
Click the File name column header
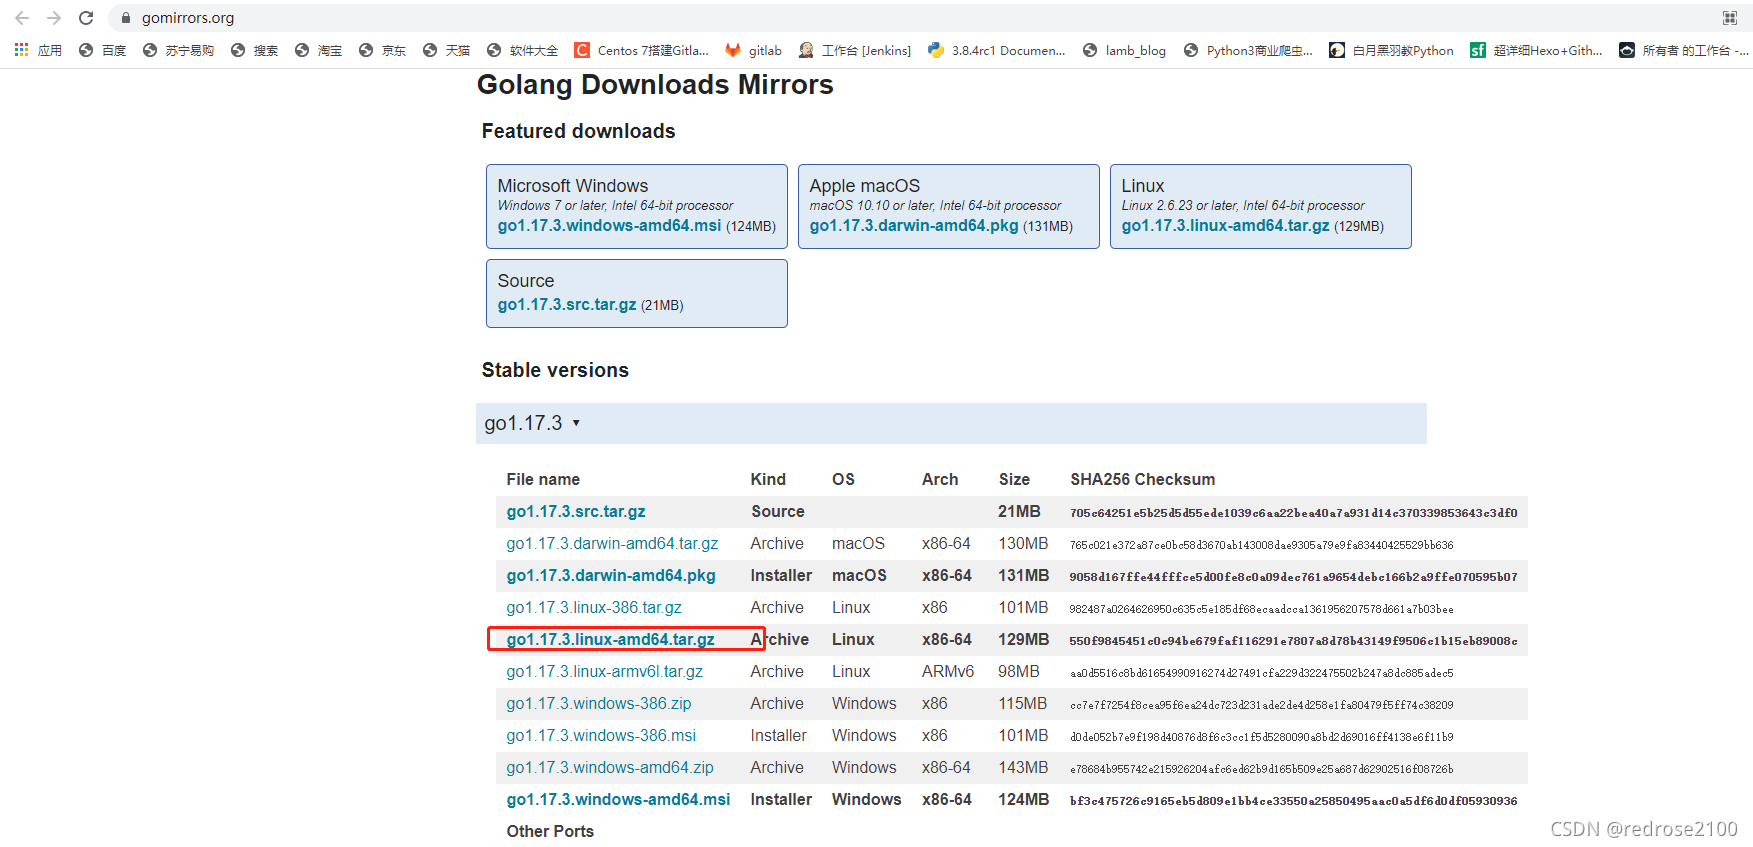(543, 479)
